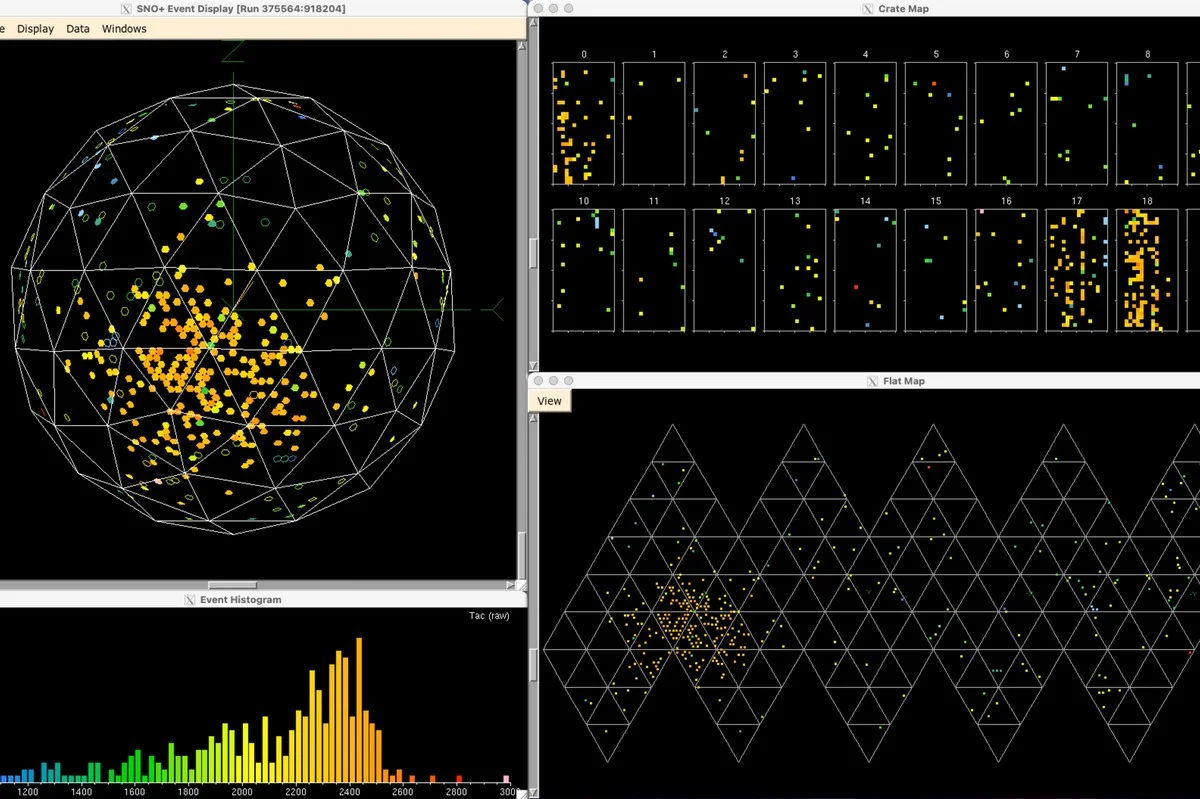1200x799 pixels.
Task: Open the Display menu
Action: point(35,29)
